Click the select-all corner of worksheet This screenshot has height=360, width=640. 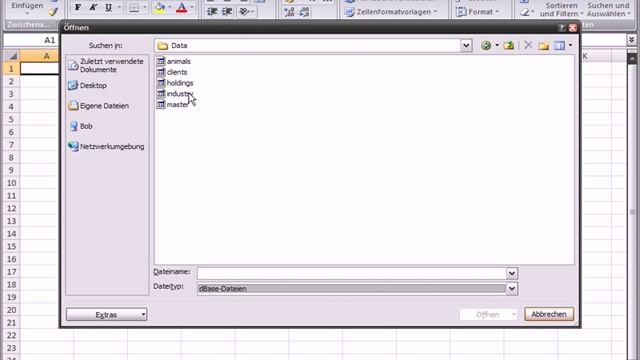pyautogui.click(x=11, y=56)
